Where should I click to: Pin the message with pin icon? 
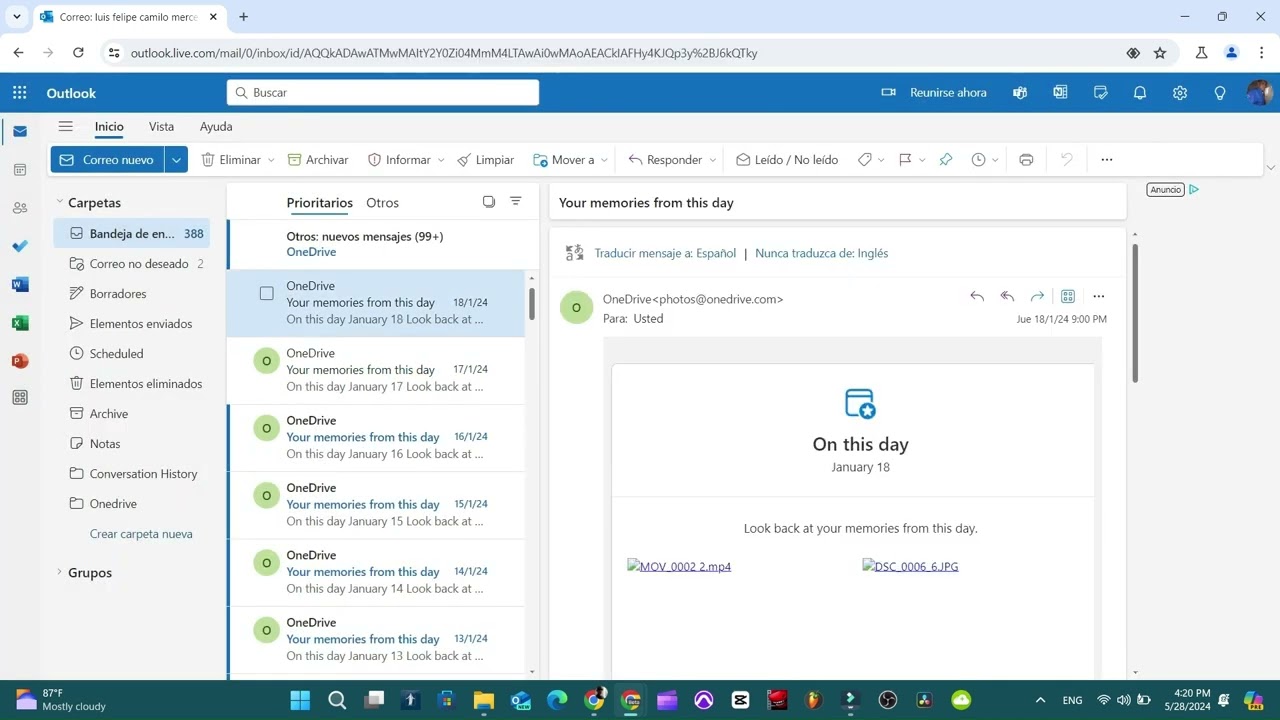tap(945, 160)
